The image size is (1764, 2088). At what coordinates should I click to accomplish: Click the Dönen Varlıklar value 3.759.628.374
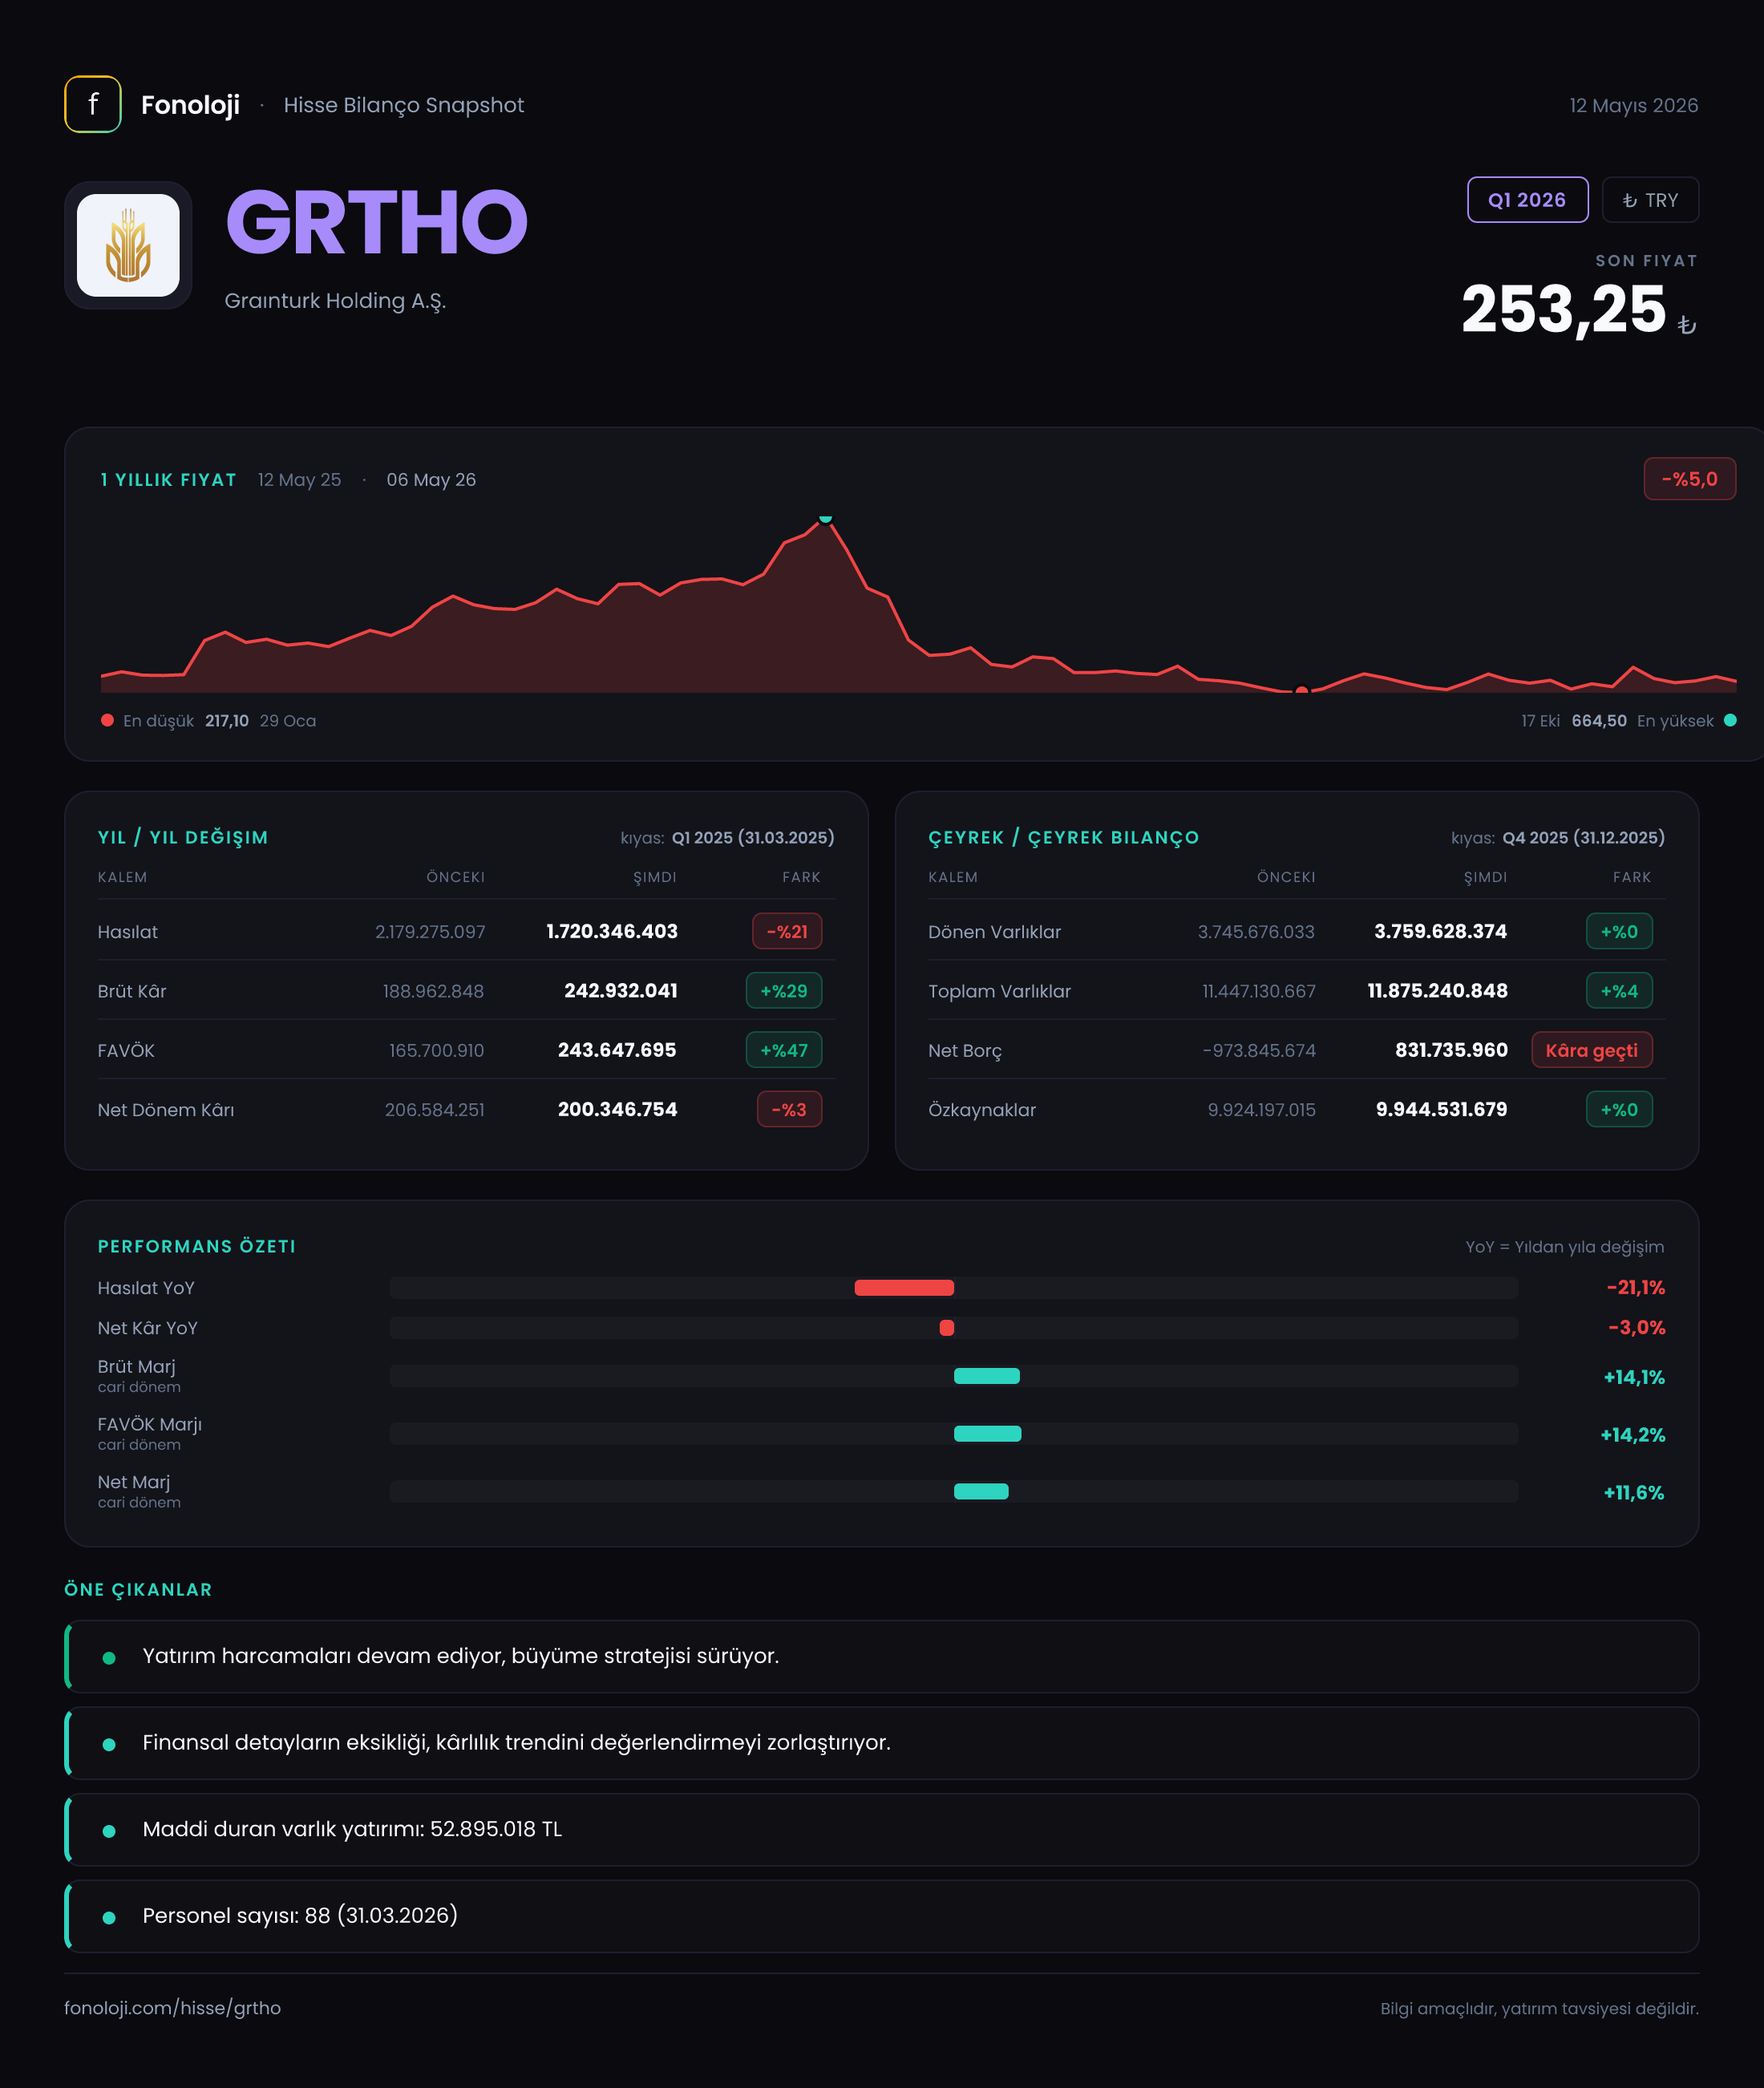(x=1440, y=931)
